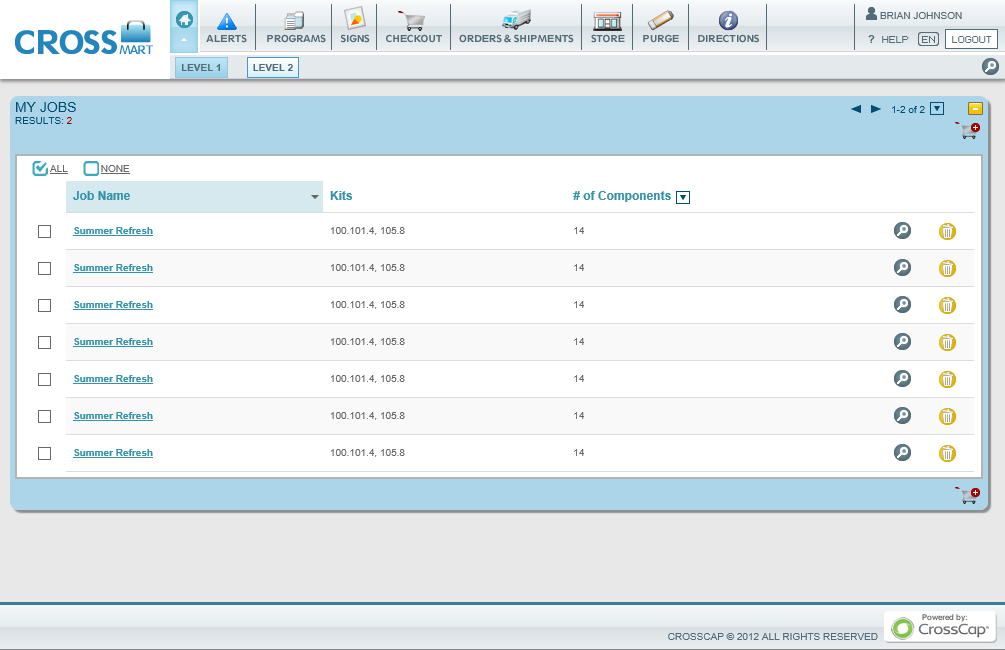The width and height of the screenshot is (1005, 650).
Task: Collapse the My Jobs panel
Action: pos(975,108)
